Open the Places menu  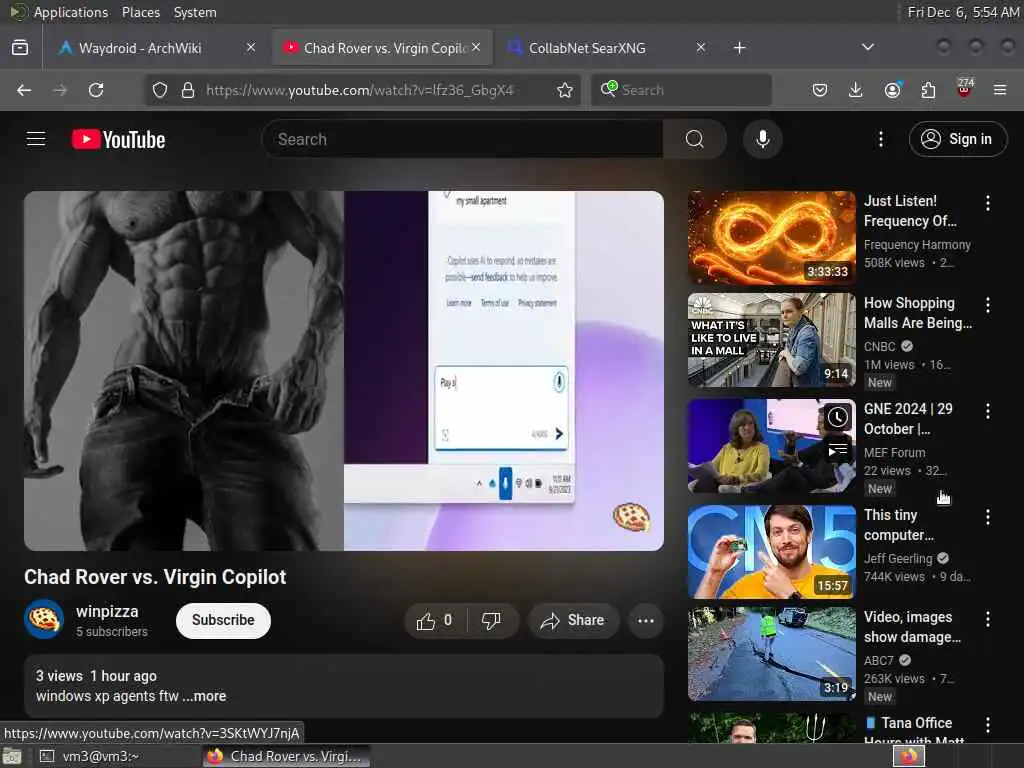pos(140,12)
